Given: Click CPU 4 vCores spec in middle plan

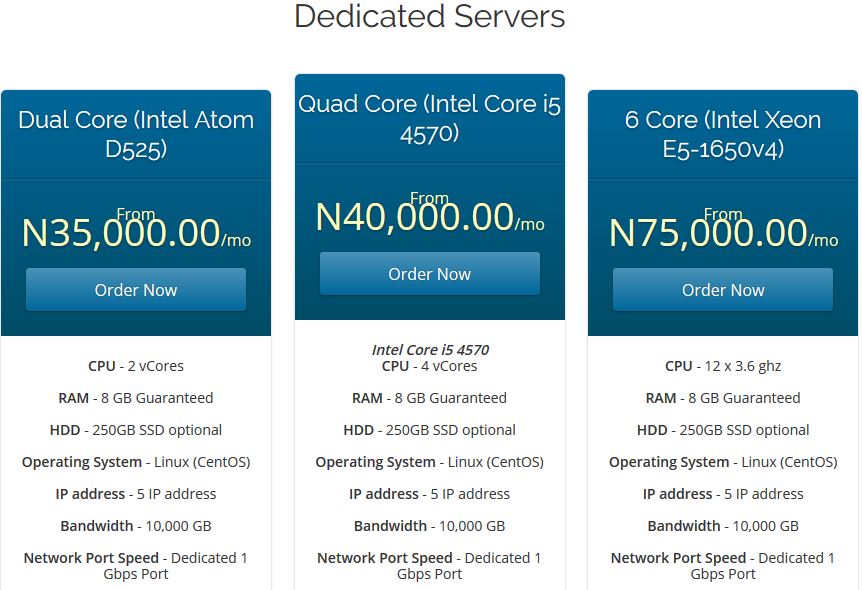Looking at the screenshot, I should click(x=429, y=366).
